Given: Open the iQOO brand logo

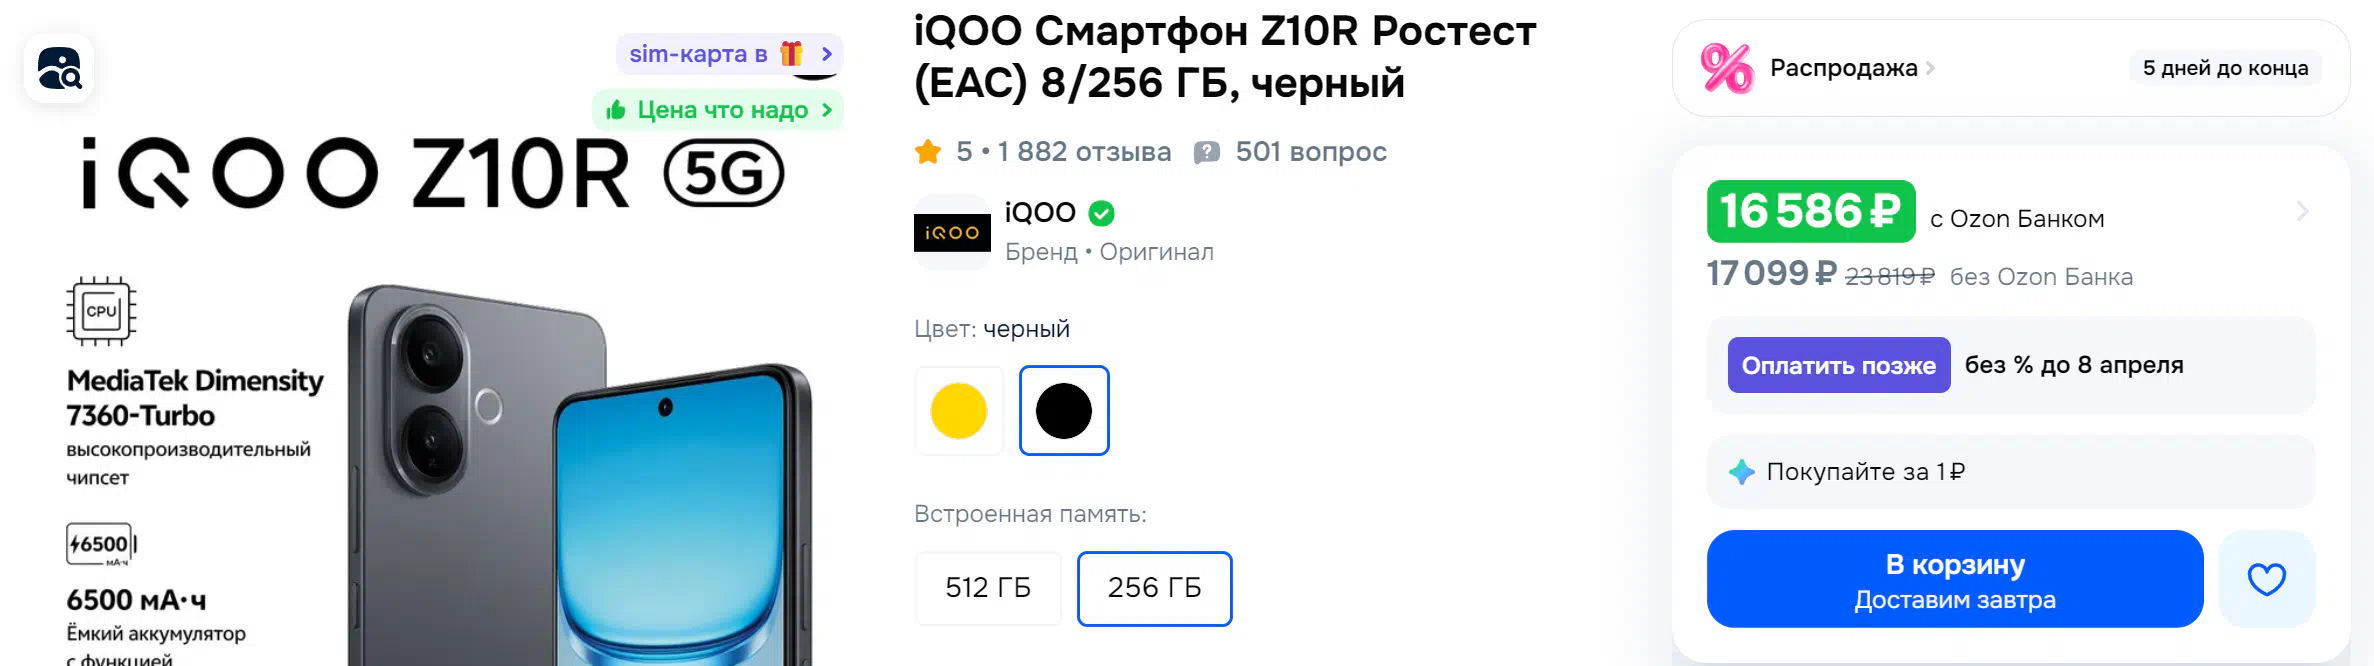Looking at the screenshot, I should [952, 232].
